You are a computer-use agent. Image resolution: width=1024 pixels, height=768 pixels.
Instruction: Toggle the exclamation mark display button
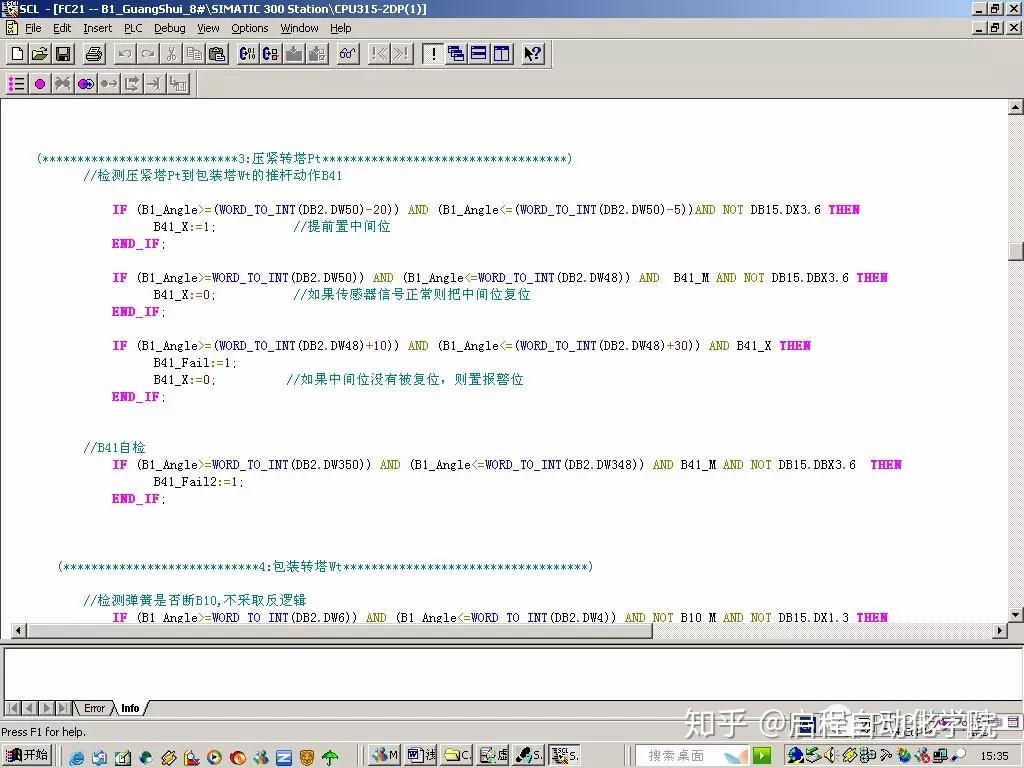click(433, 54)
